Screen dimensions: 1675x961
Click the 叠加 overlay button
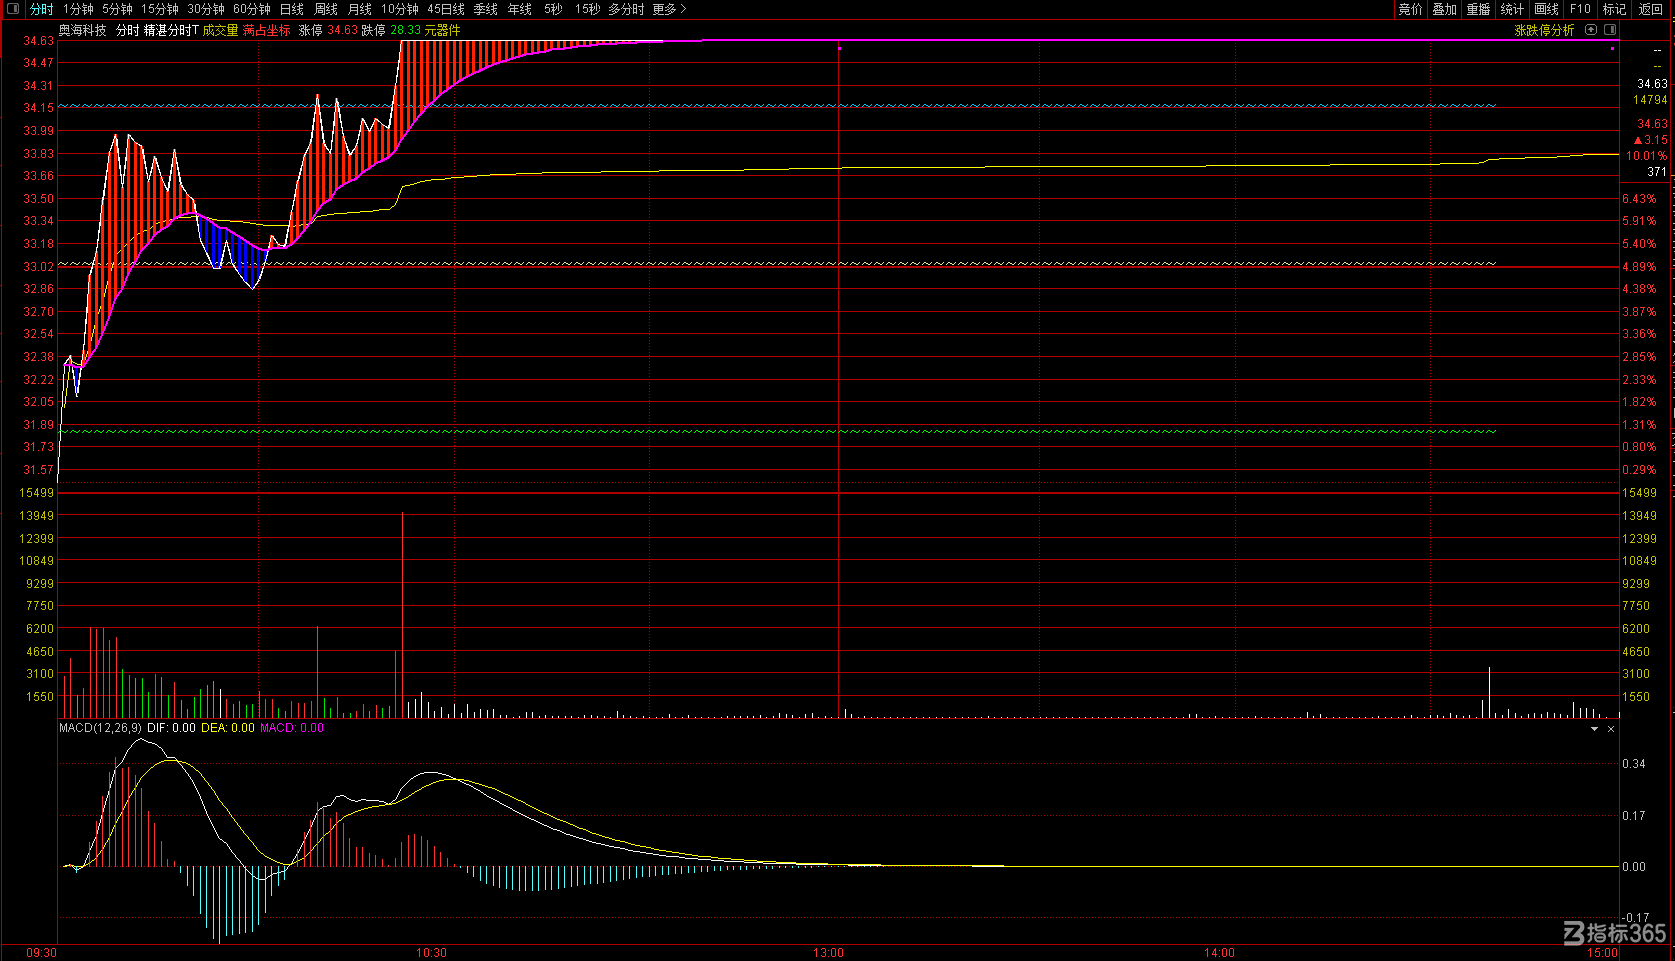coord(1444,9)
